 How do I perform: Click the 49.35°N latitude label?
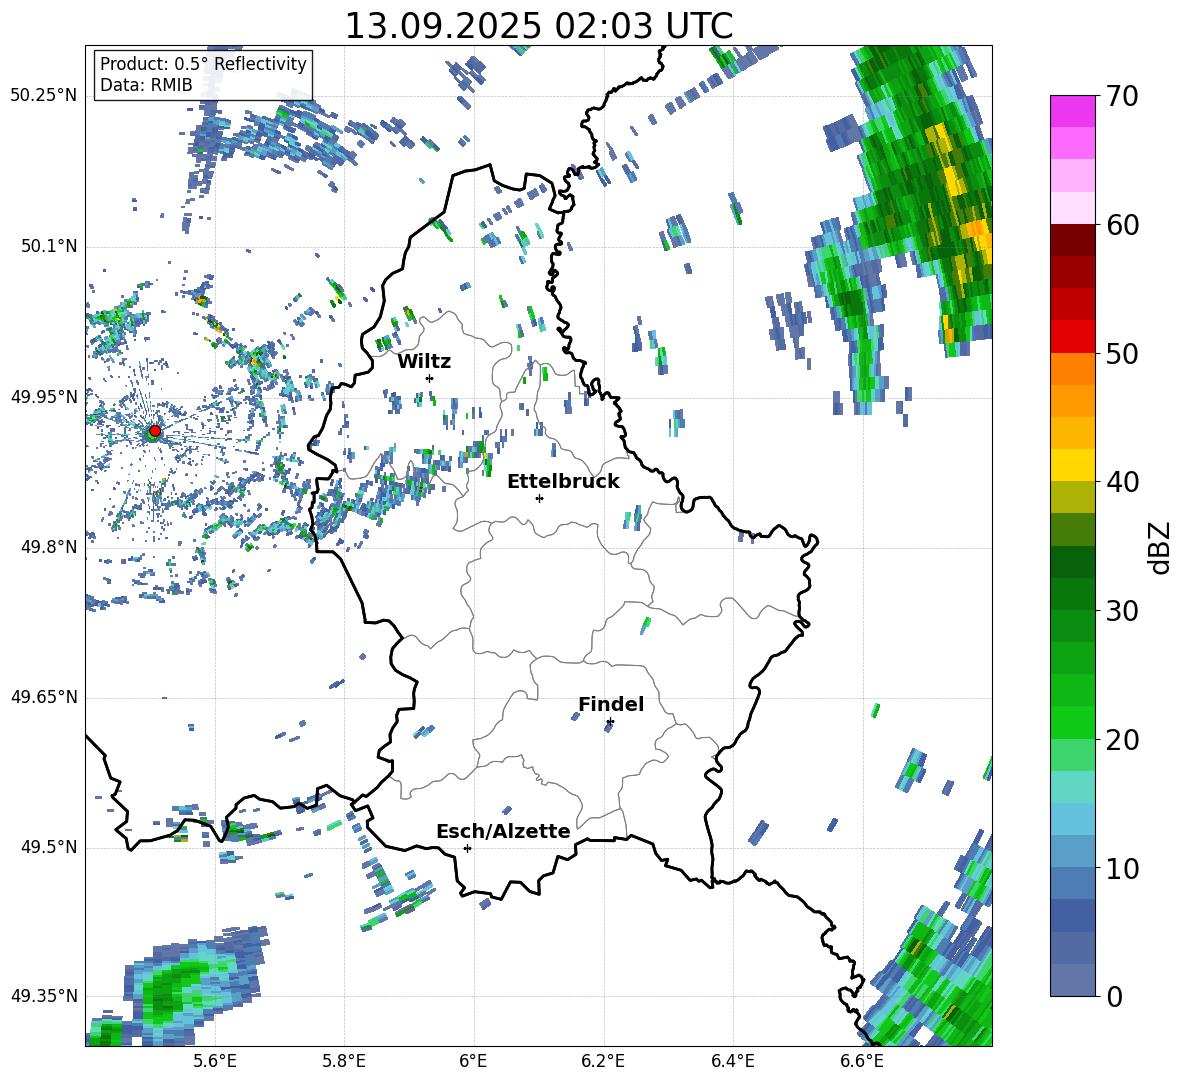coord(44,996)
